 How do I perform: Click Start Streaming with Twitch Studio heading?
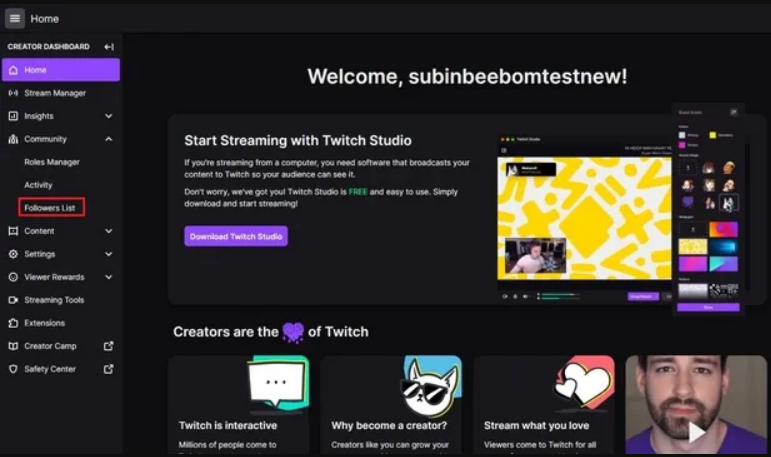coord(298,141)
